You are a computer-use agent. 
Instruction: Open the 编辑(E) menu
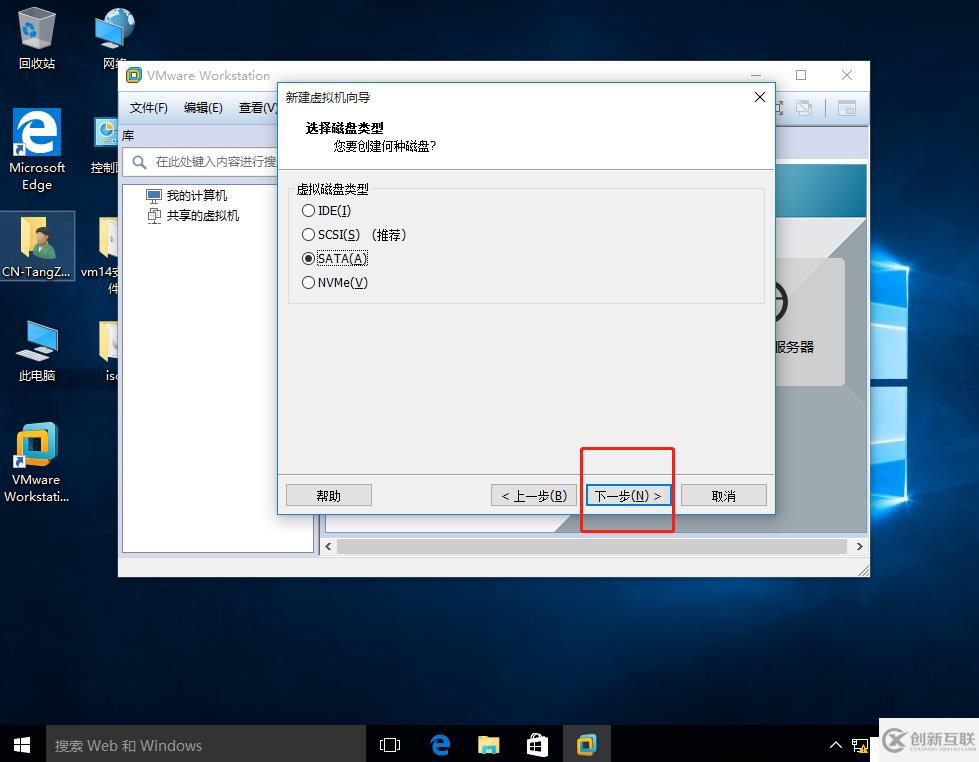(203, 108)
